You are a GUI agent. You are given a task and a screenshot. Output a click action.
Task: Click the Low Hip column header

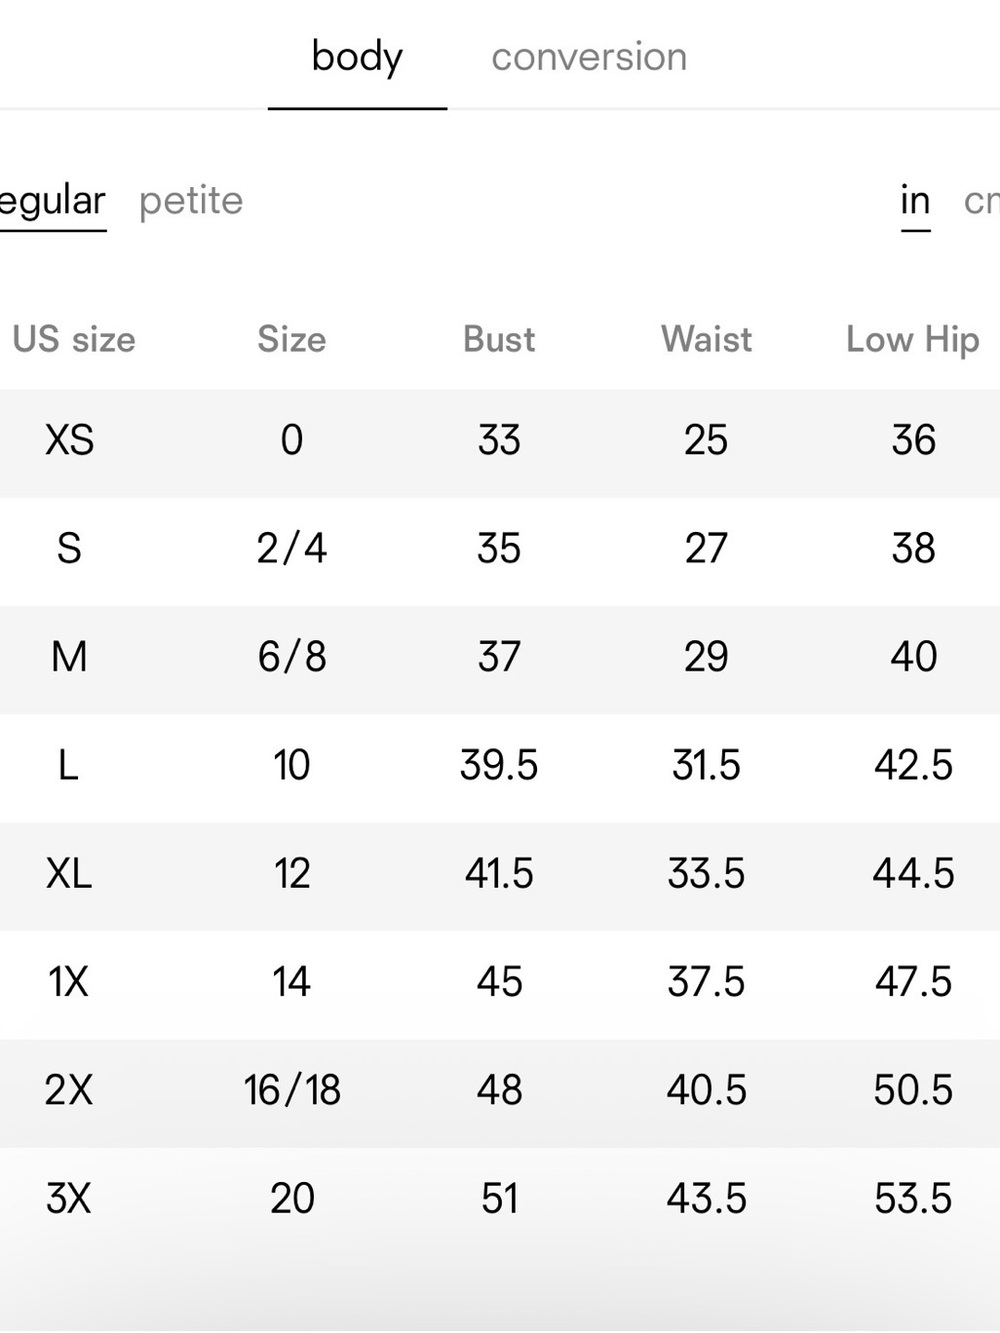[x=913, y=340]
